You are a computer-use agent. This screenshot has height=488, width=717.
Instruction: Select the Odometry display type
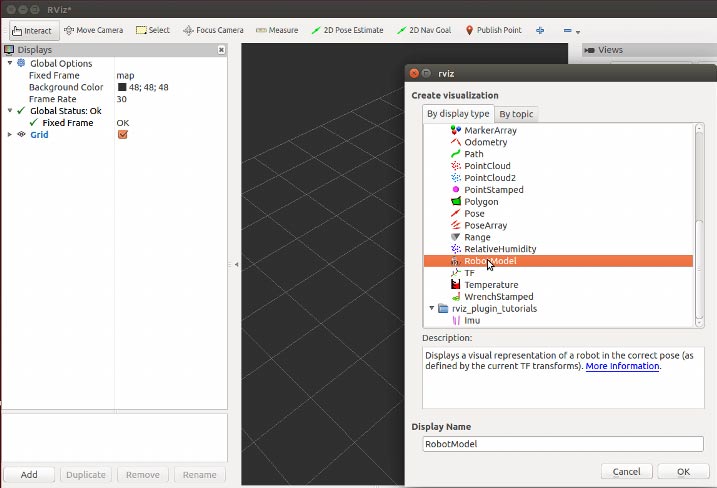(486, 142)
